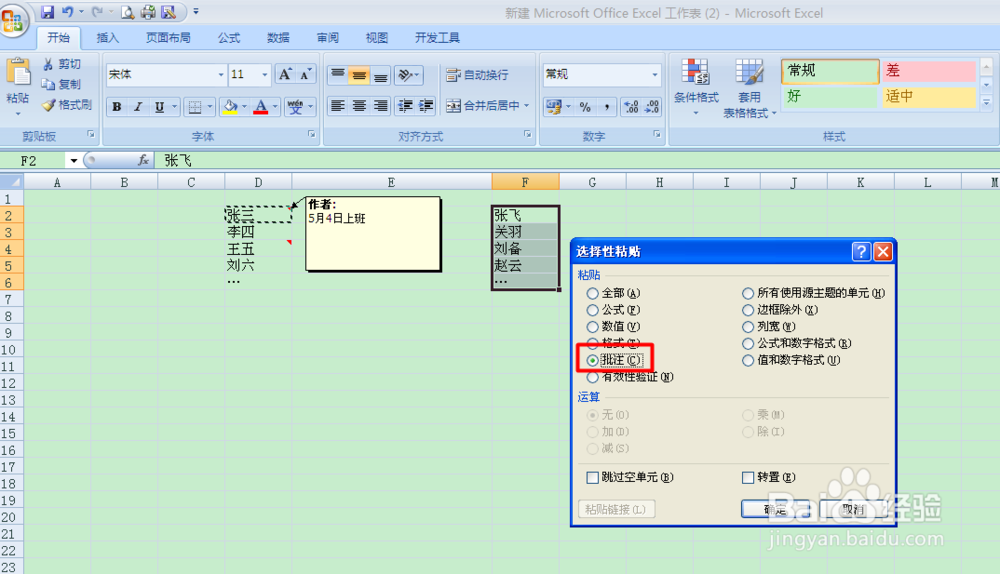The image size is (1000, 574).
Task: Switch to the 页面布局 ribbon tab
Action: coord(168,38)
